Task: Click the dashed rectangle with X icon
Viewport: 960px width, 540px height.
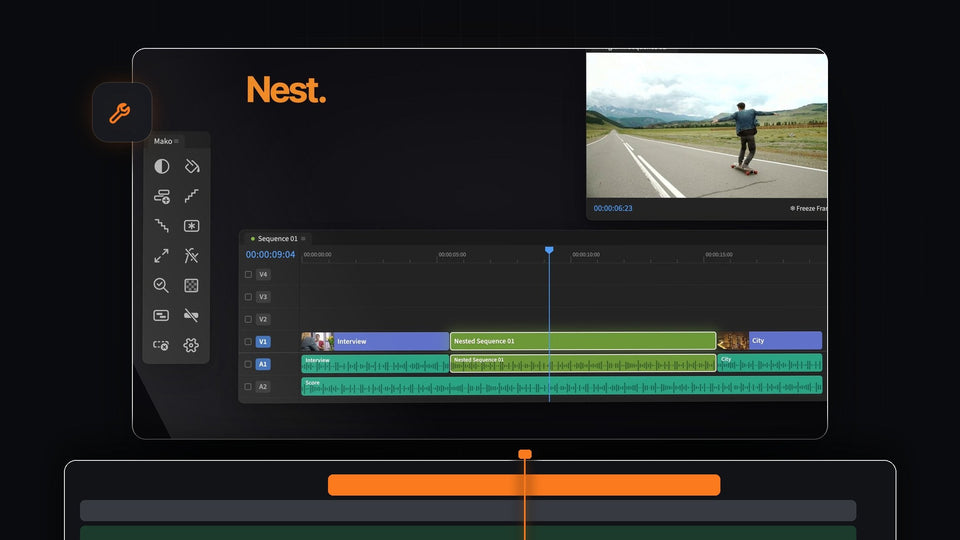Action: [x=161, y=345]
